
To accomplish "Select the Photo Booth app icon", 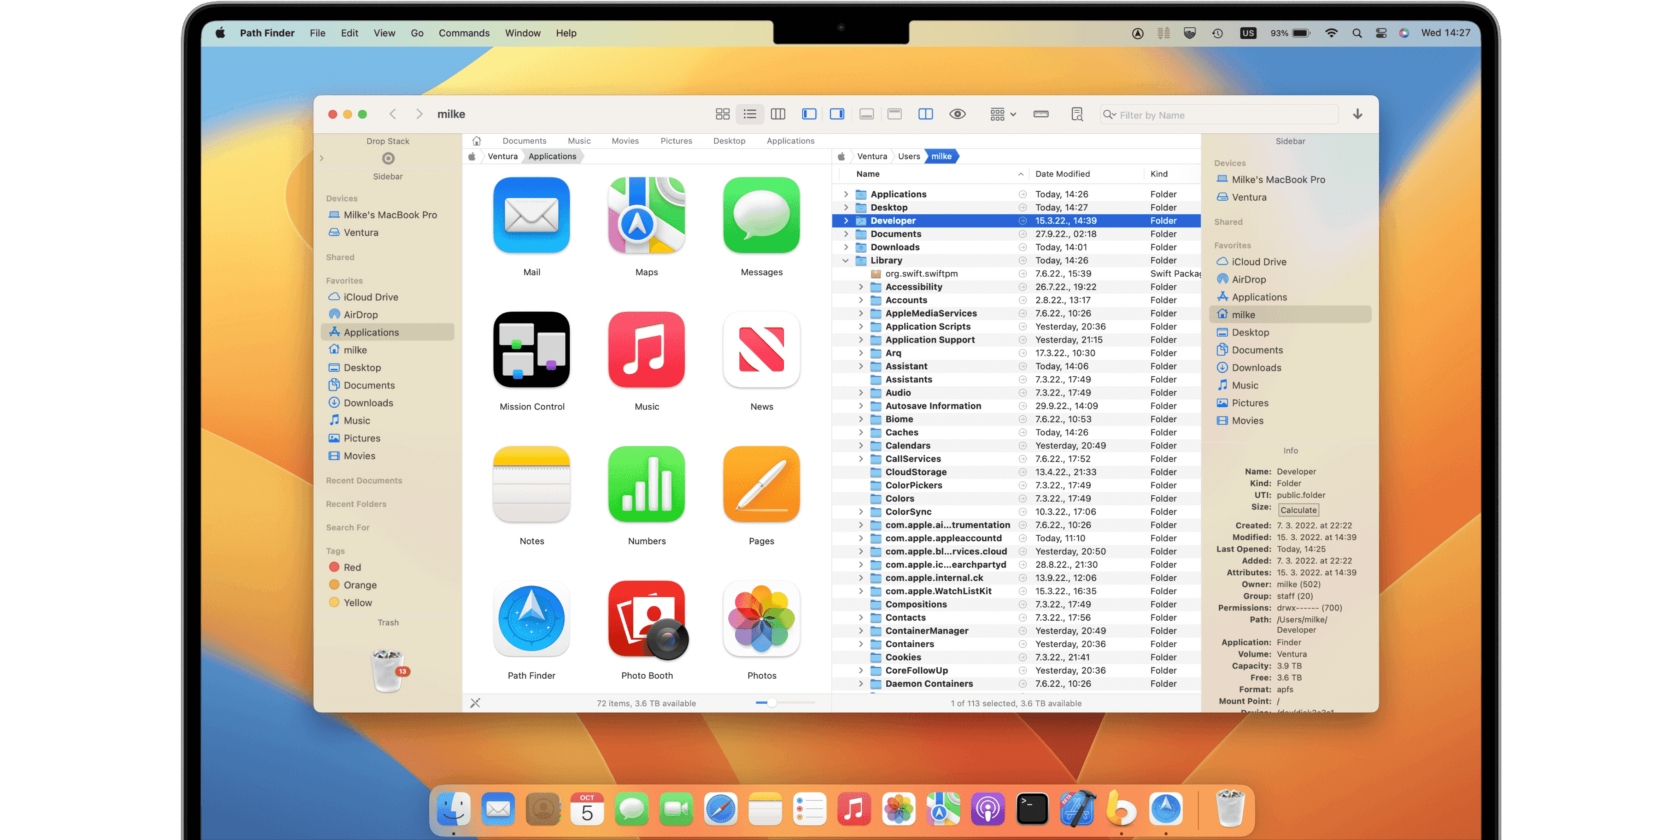I will pos(647,619).
